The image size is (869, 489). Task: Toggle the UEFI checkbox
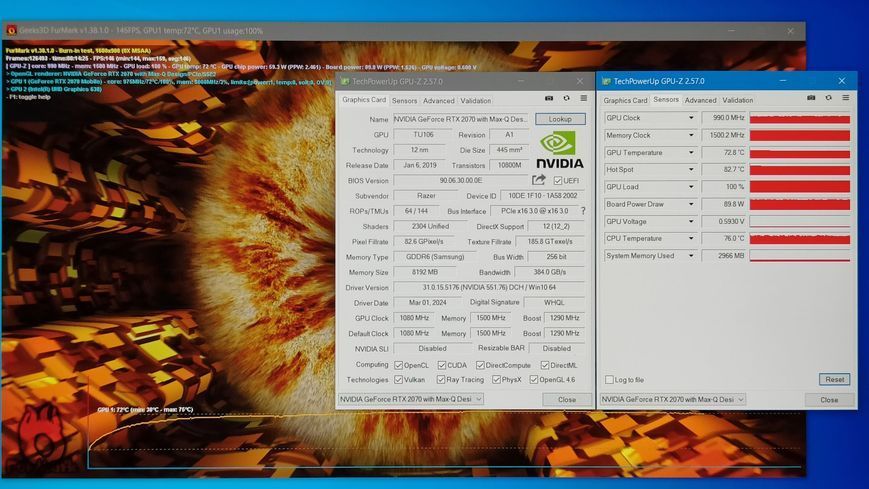tap(558, 181)
